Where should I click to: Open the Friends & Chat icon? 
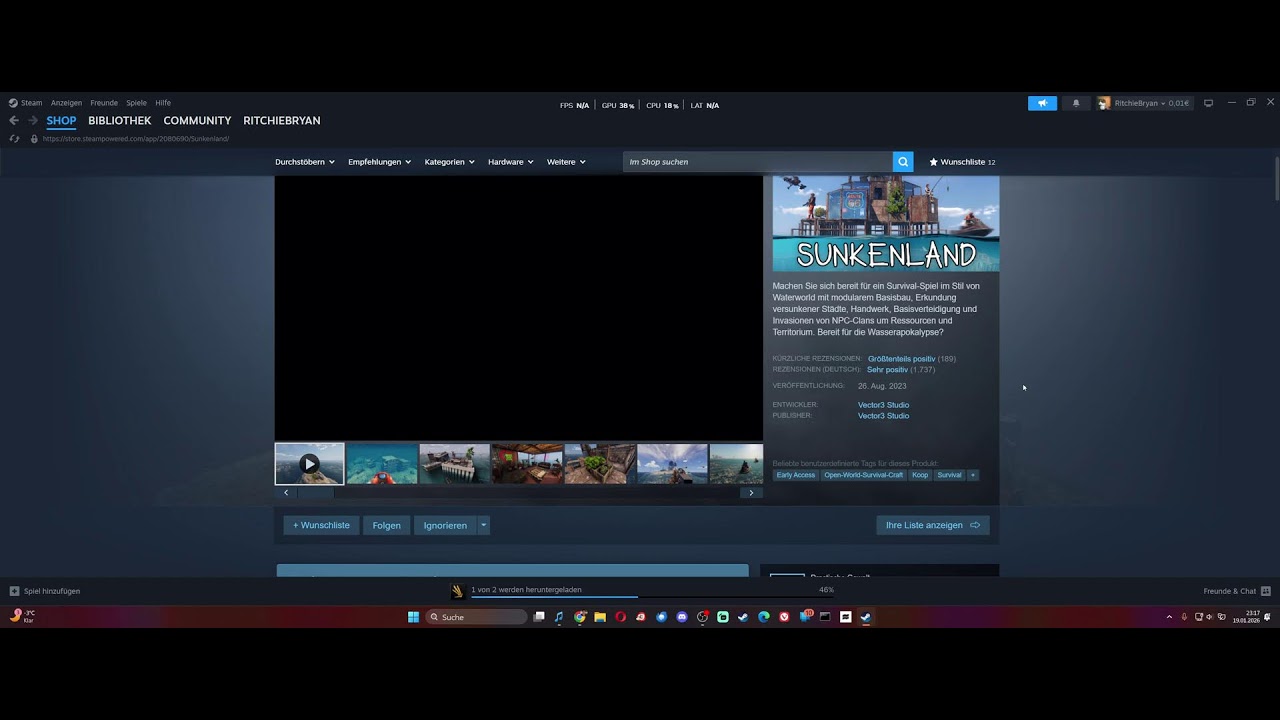[1266, 591]
